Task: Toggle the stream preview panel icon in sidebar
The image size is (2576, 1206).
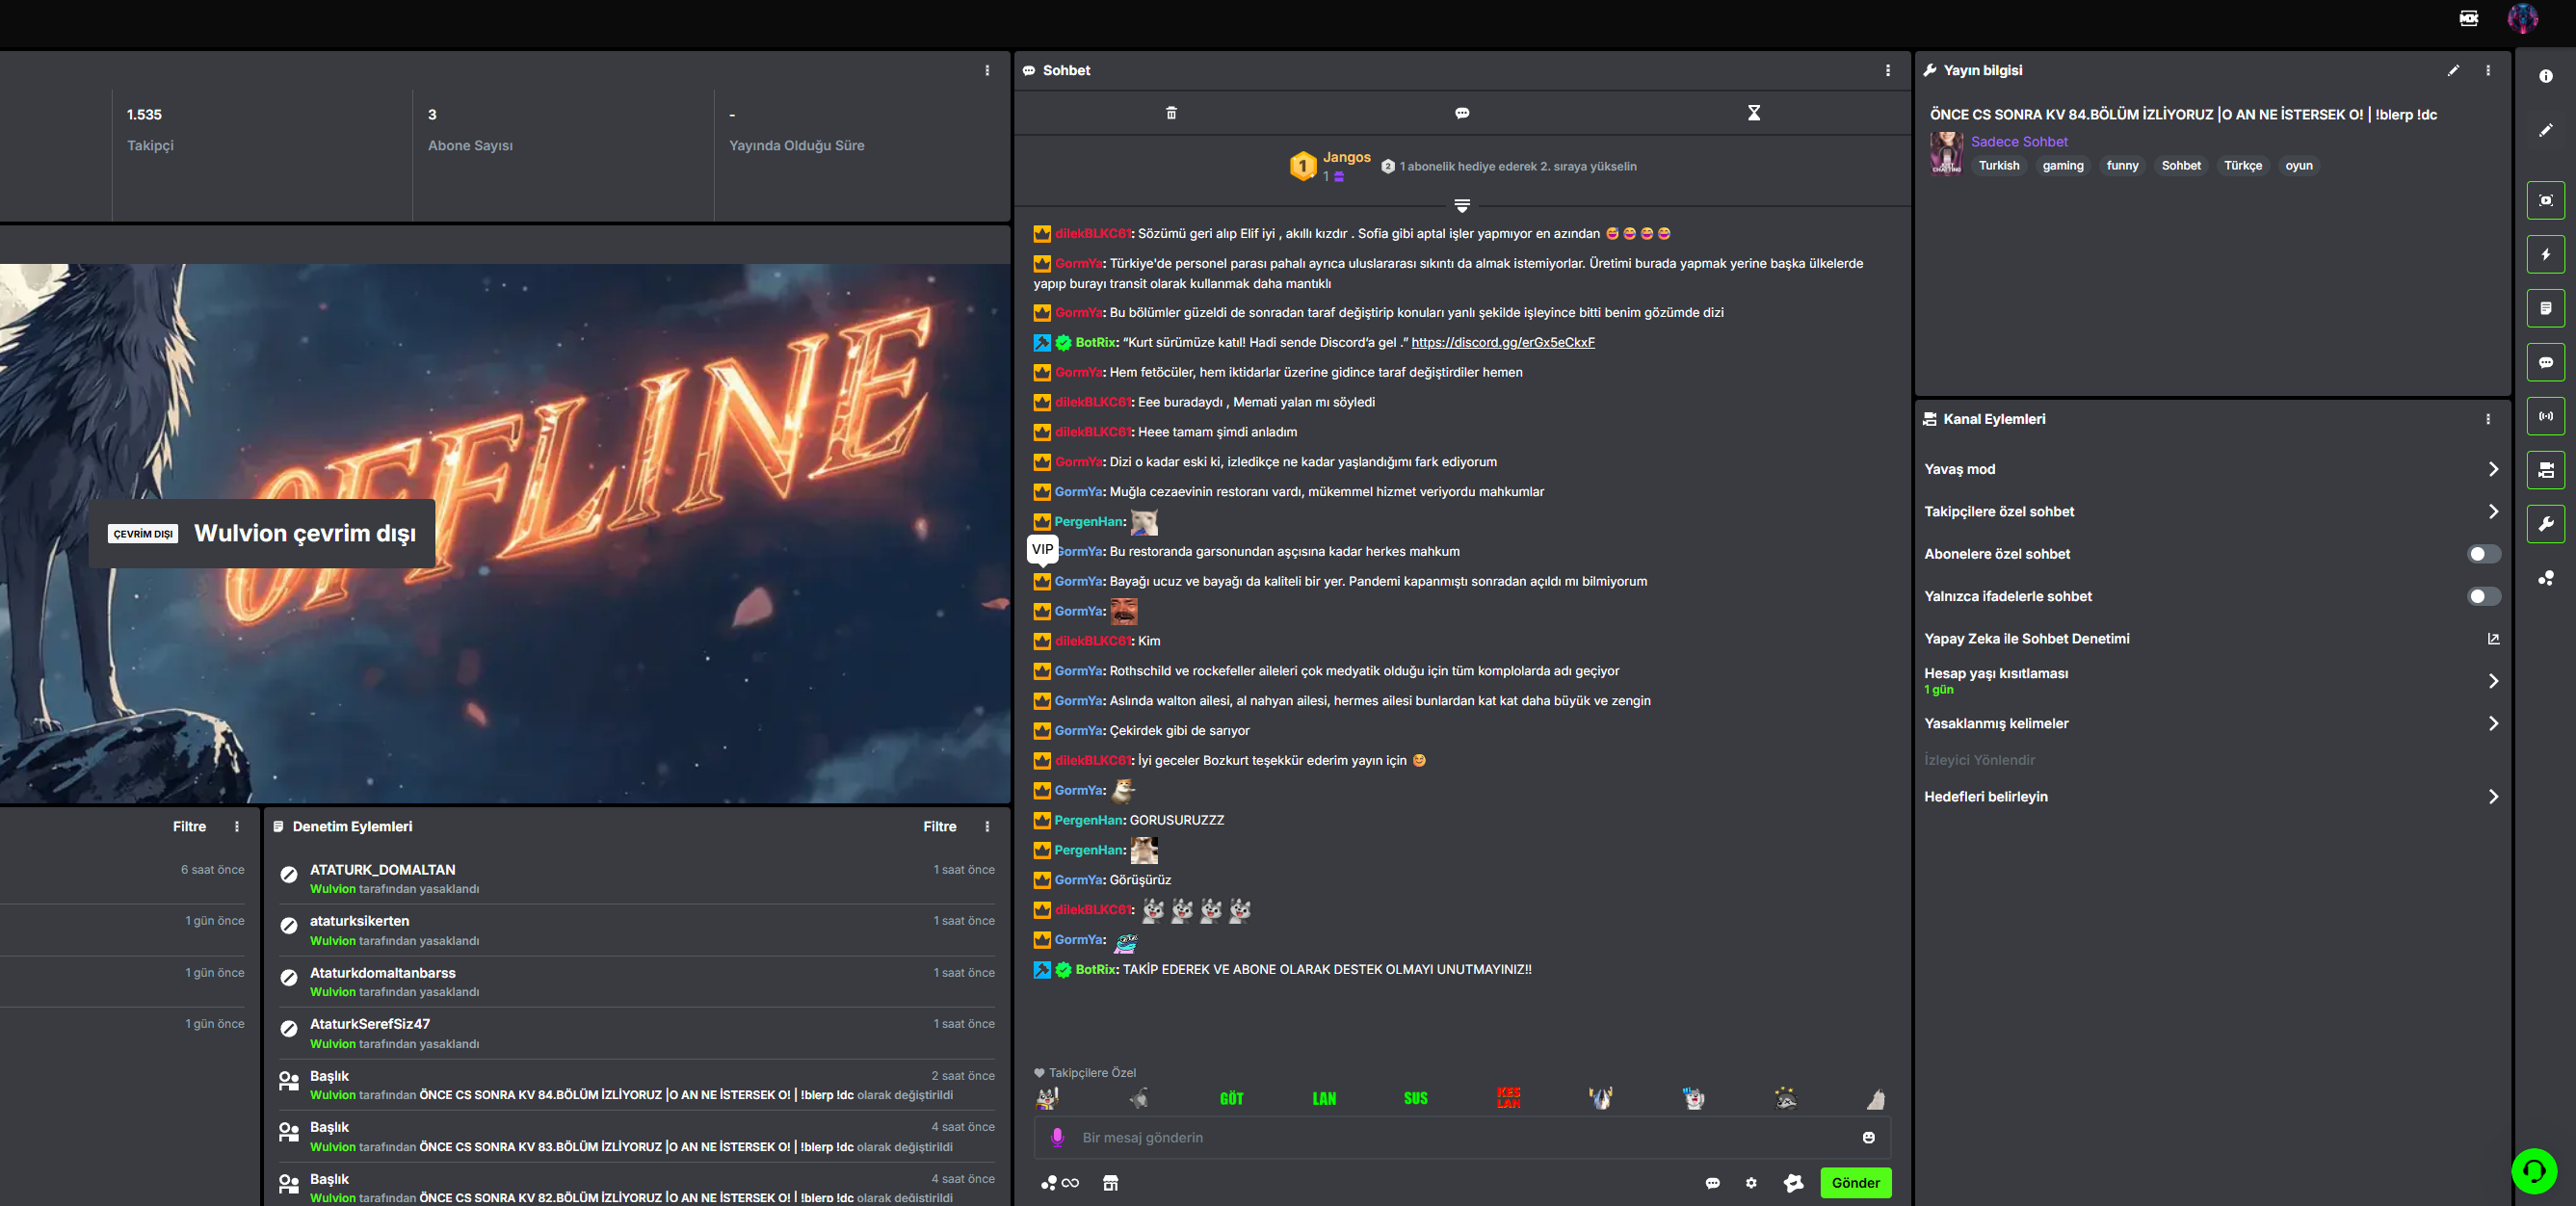Action: point(2545,200)
